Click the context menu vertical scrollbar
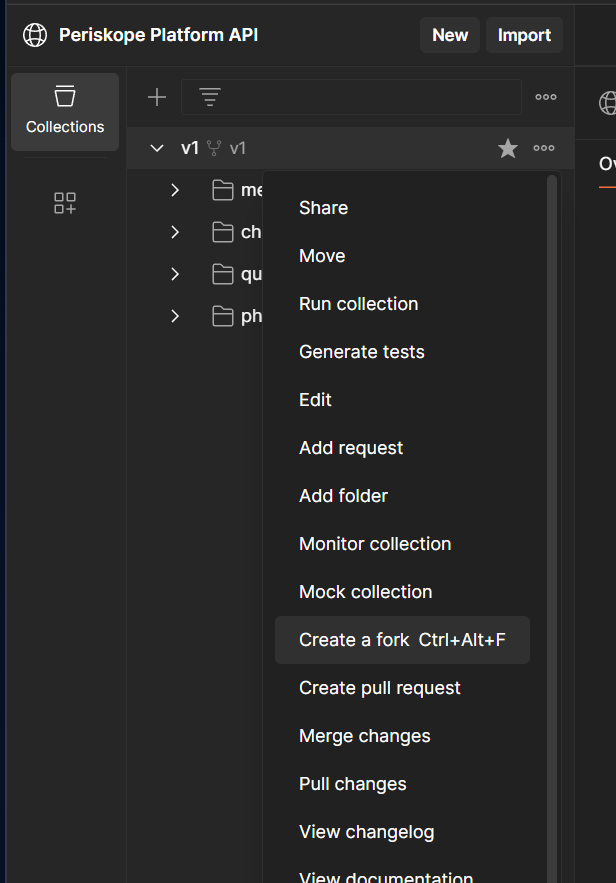This screenshot has height=883, width=616. tap(552, 528)
